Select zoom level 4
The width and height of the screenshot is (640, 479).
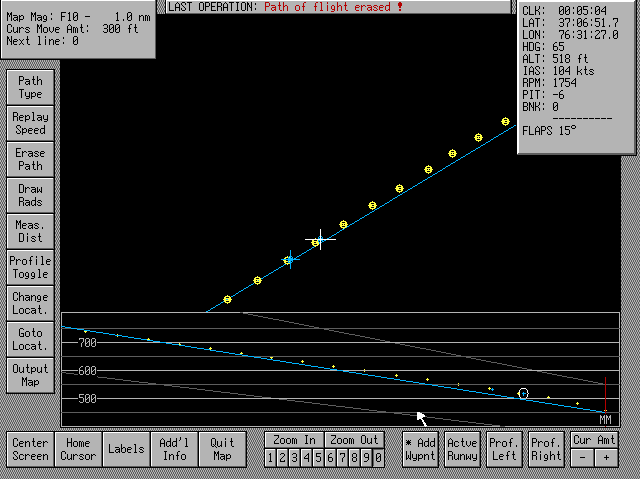pyautogui.click(x=307, y=458)
